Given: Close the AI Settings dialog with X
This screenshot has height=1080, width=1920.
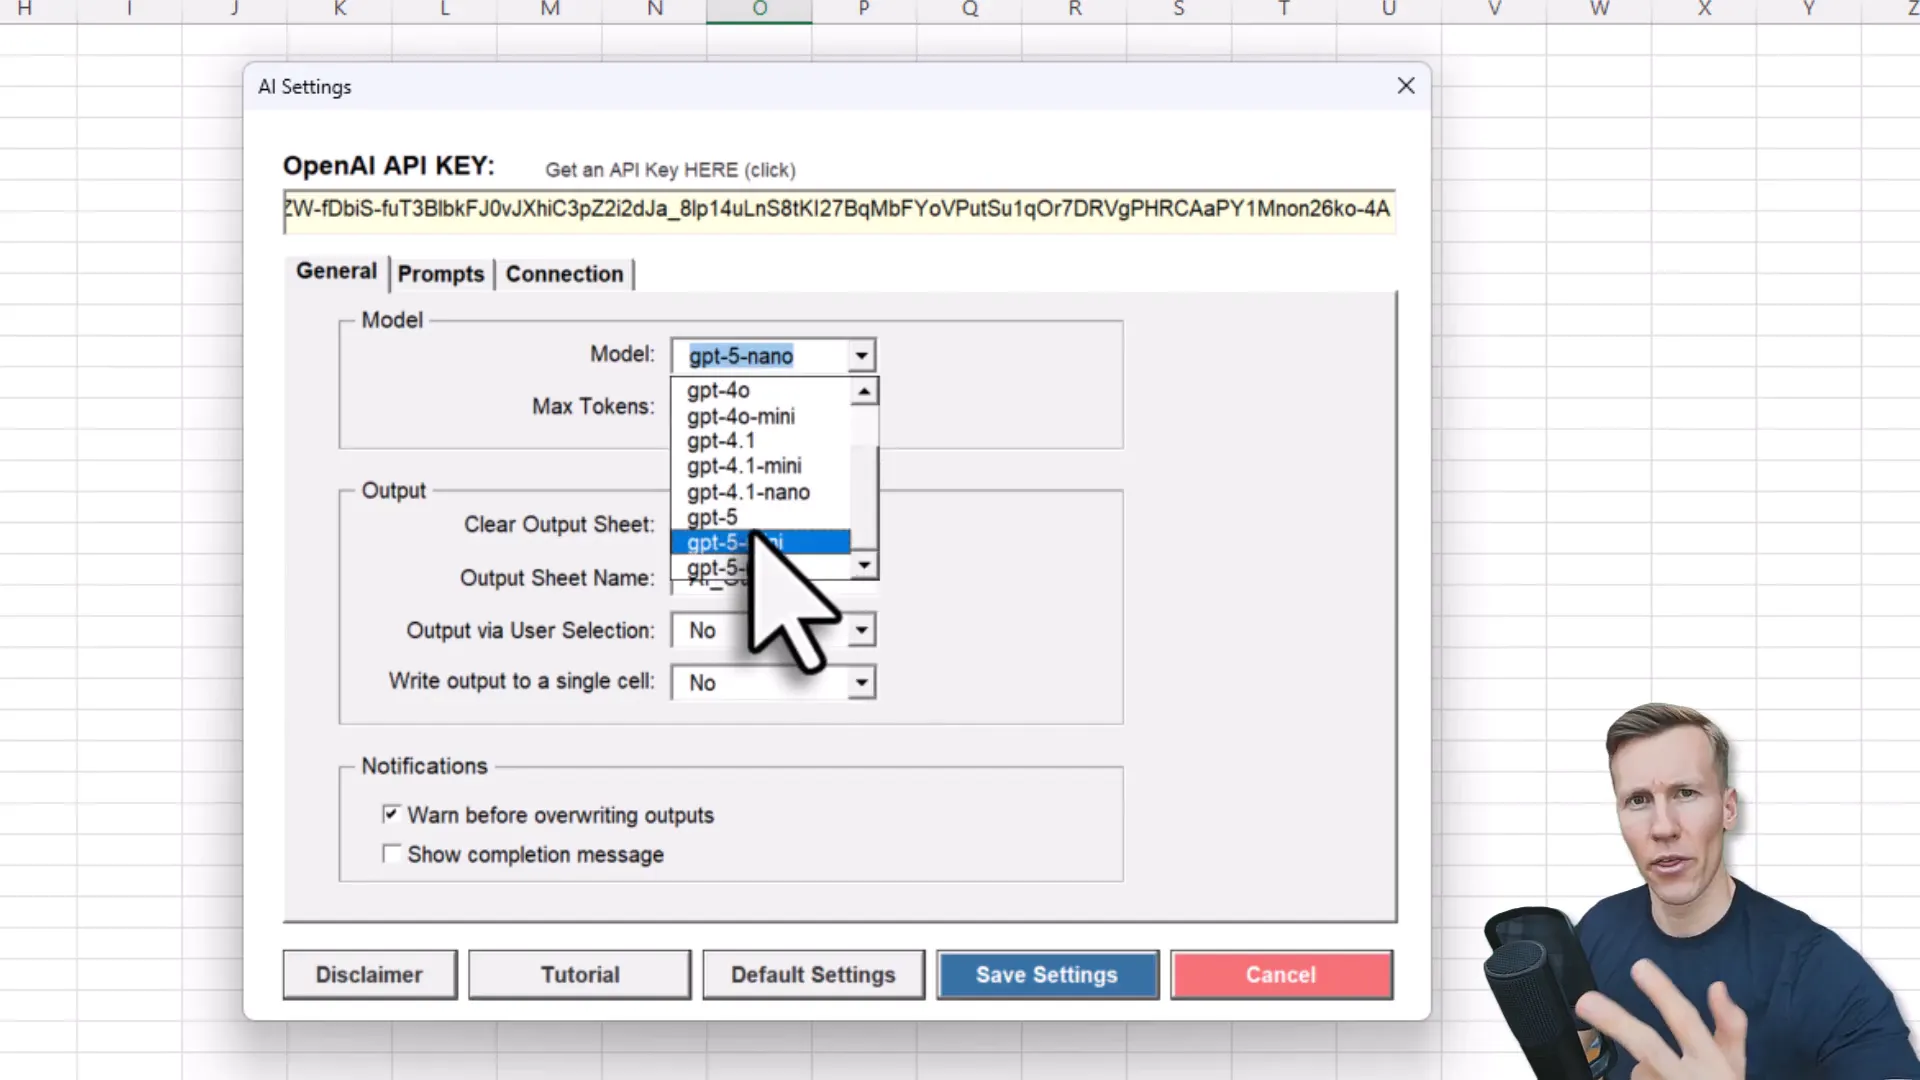Looking at the screenshot, I should pos(1405,86).
